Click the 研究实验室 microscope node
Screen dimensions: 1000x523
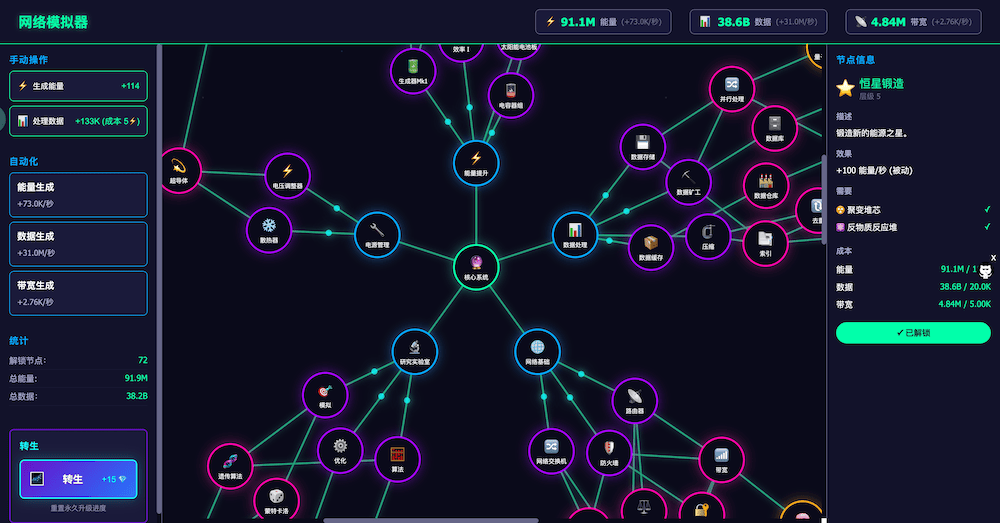click(x=415, y=351)
